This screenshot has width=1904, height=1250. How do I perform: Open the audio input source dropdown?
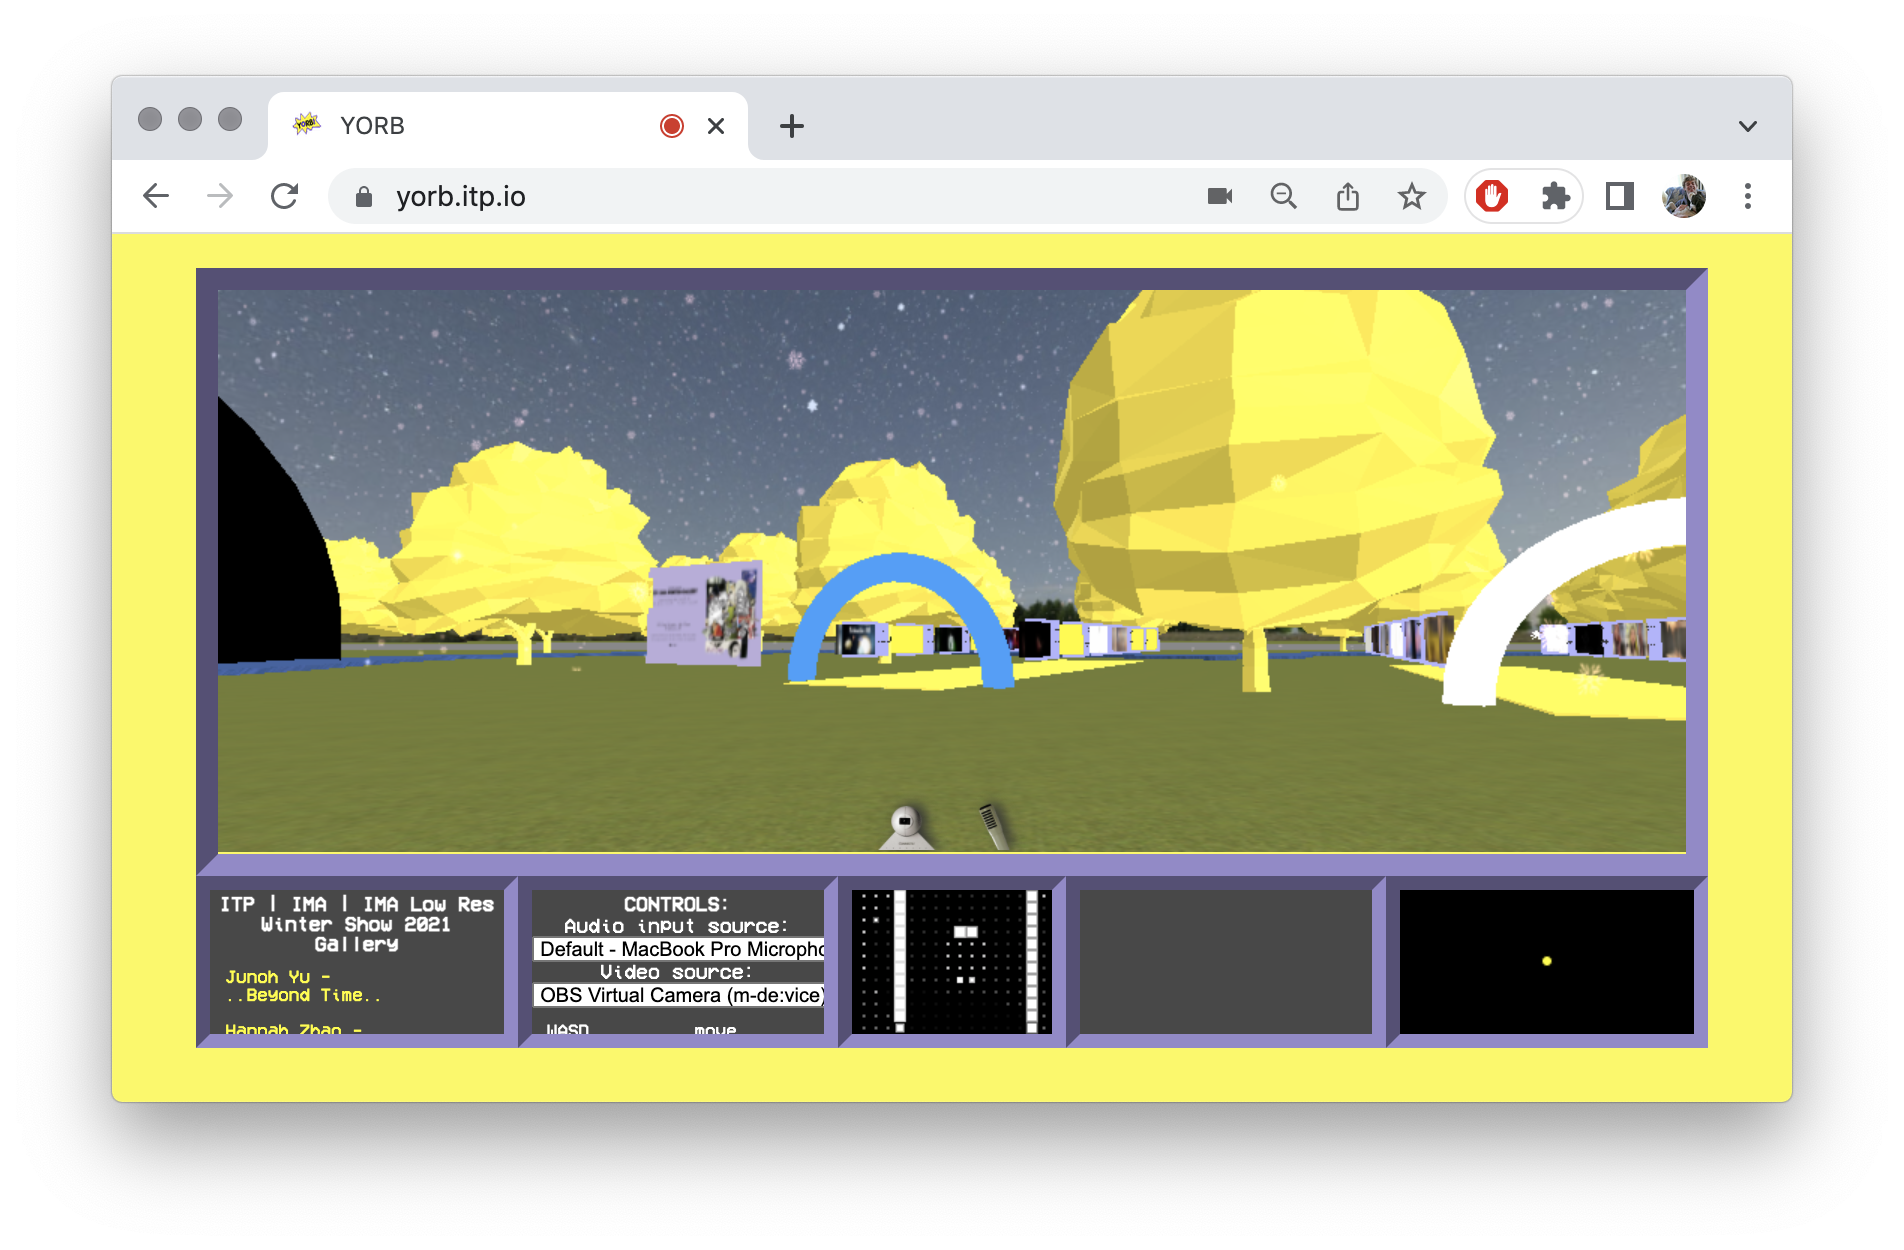tap(680, 949)
